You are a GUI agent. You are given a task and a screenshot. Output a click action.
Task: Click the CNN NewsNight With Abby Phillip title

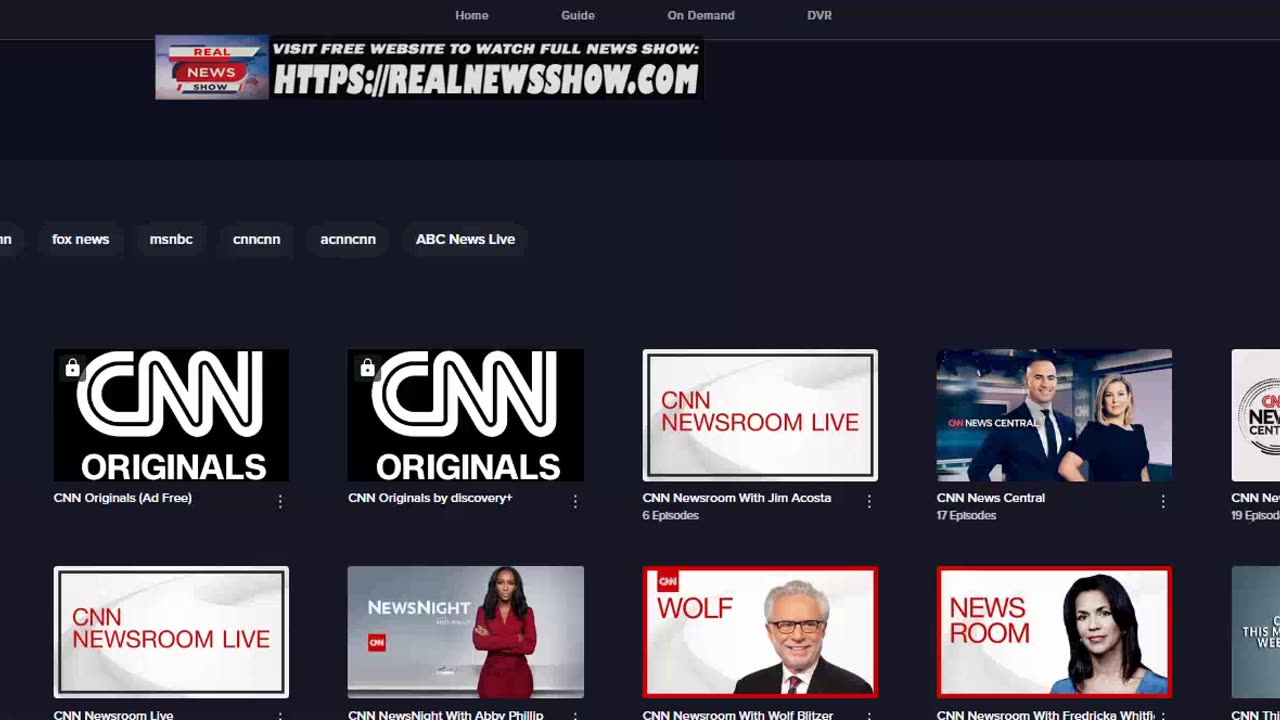pyautogui.click(x=446, y=714)
